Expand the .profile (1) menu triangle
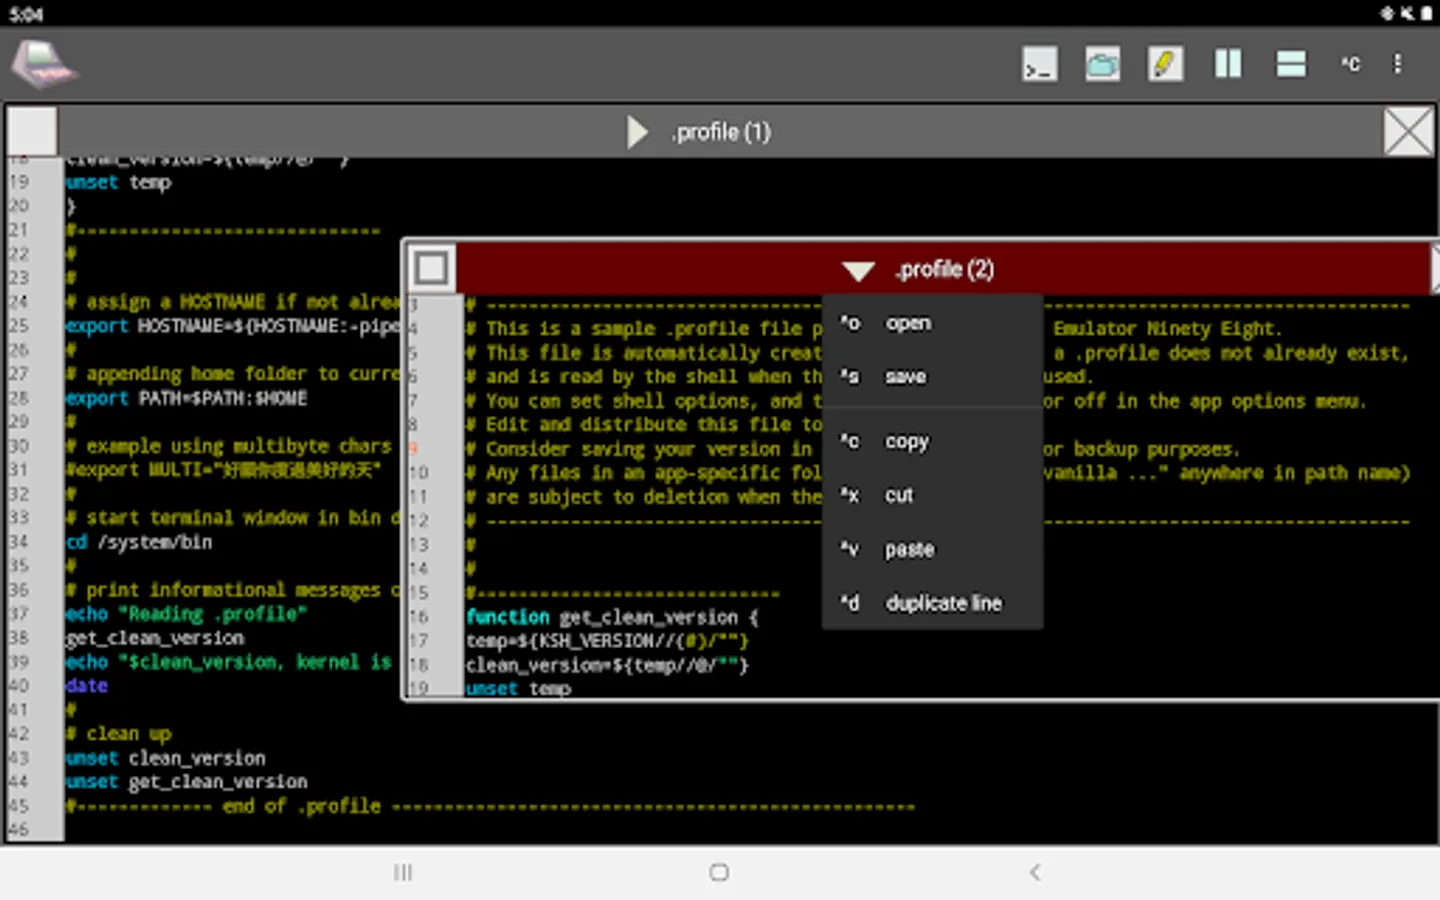The width and height of the screenshot is (1440, 900). [x=637, y=132]
